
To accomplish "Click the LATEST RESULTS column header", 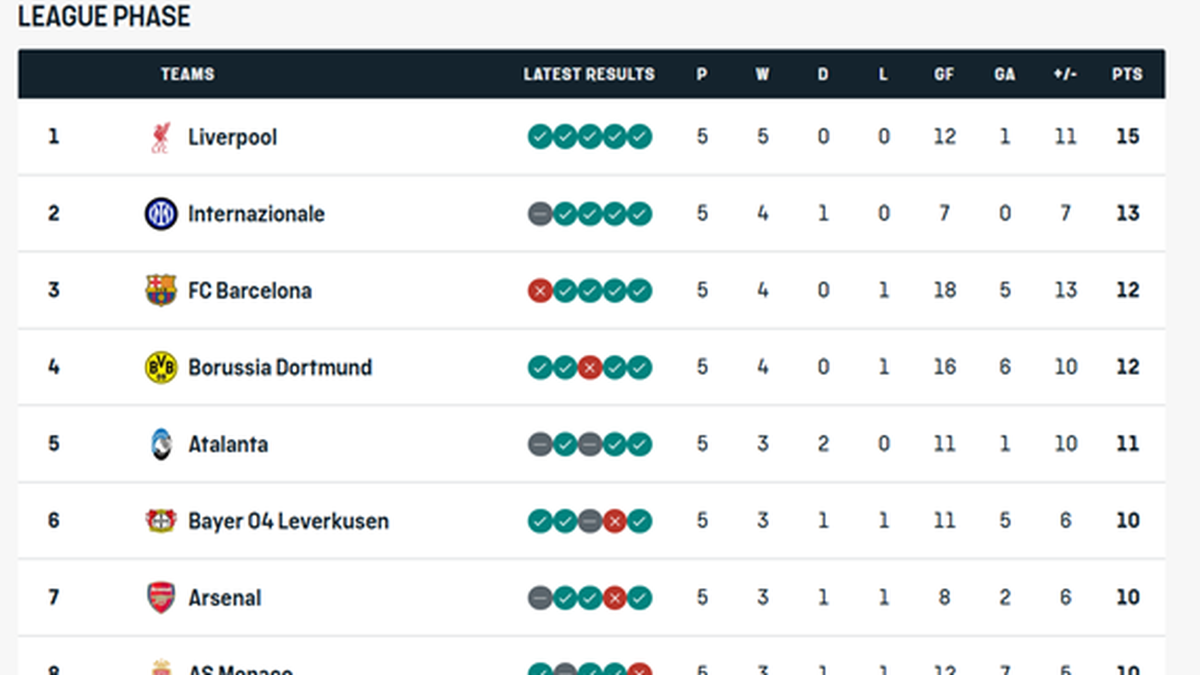I will click(x=589, y=74).
